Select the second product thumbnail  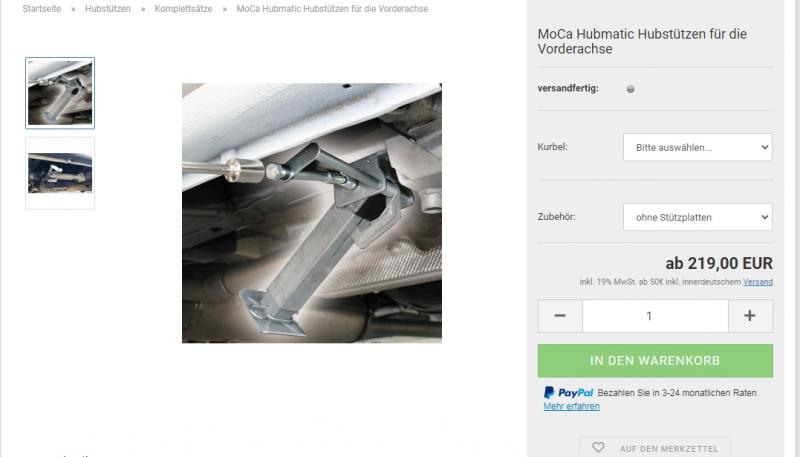pyautogui.click(x=60, y=173)
